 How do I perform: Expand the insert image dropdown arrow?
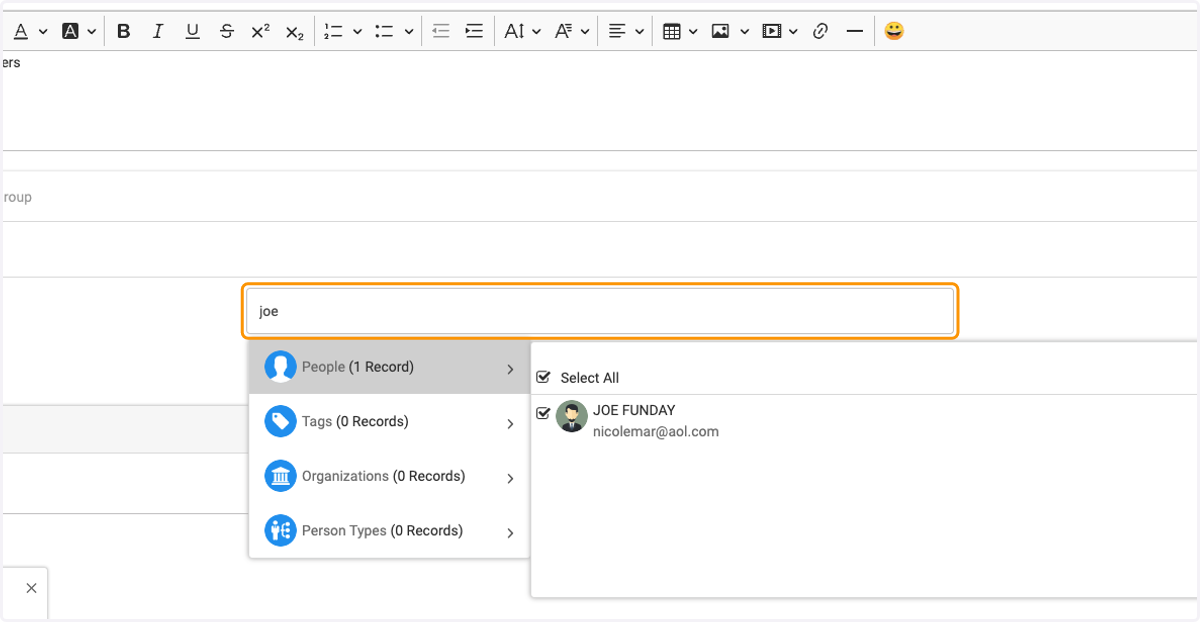tap(744, 32)
